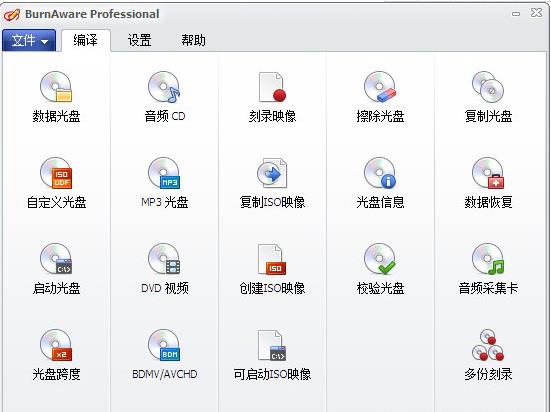Close the BurnAware Professional window
551x412 pixels.
point(536,13)
